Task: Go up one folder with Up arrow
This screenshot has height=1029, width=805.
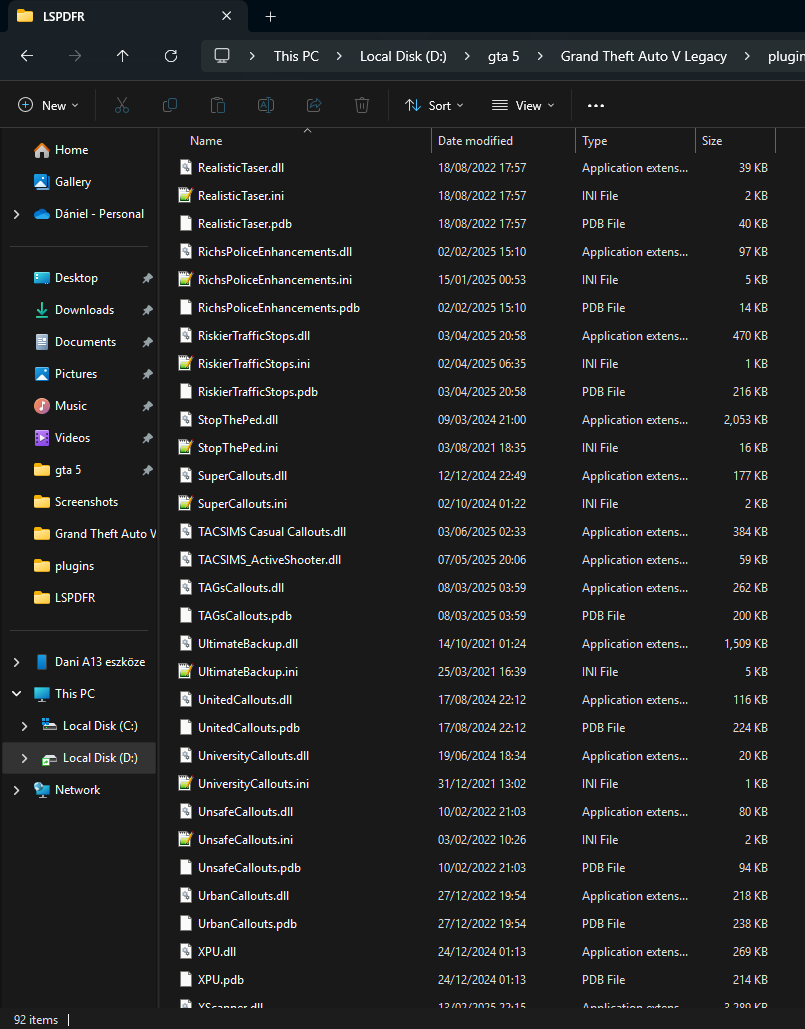Action: (x=123, y=56)
